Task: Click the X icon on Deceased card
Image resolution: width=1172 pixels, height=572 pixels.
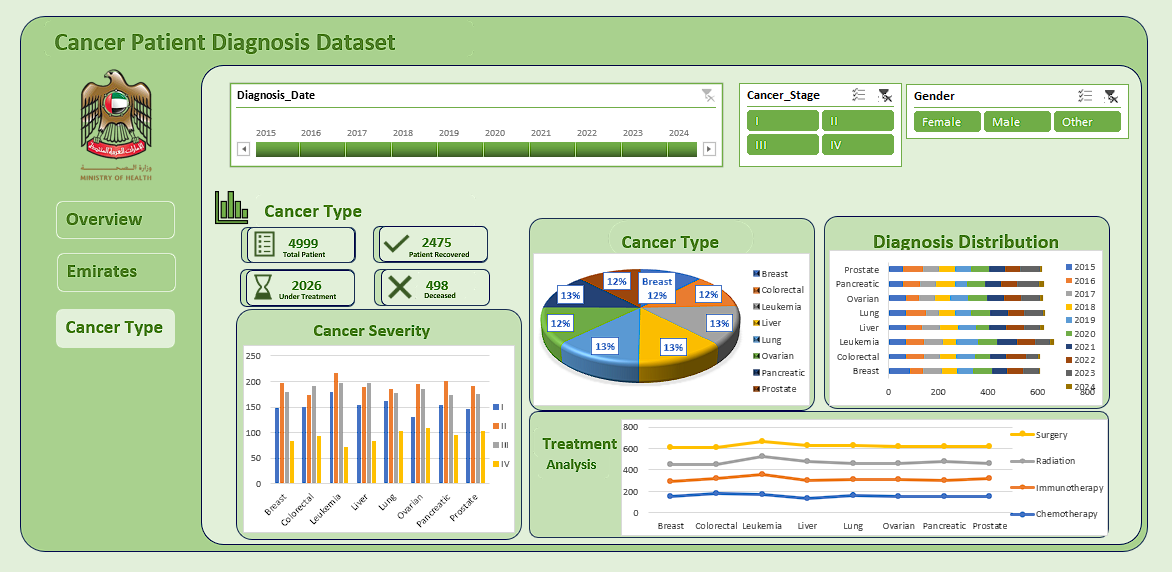Action: coord(401,288)
